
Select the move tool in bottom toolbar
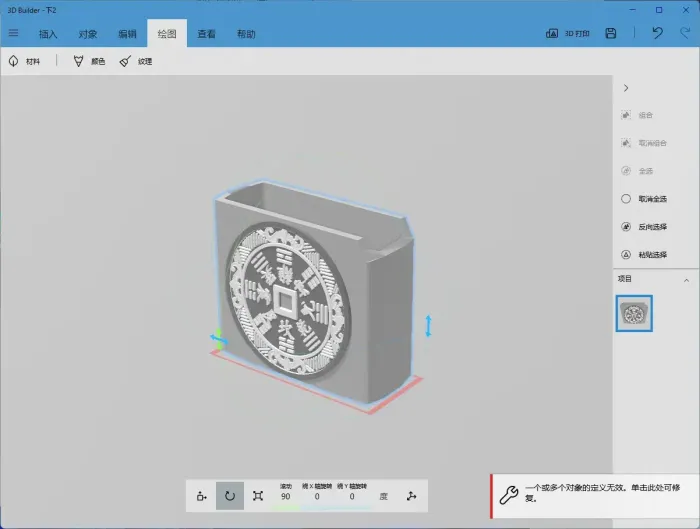tap(202, 496)
